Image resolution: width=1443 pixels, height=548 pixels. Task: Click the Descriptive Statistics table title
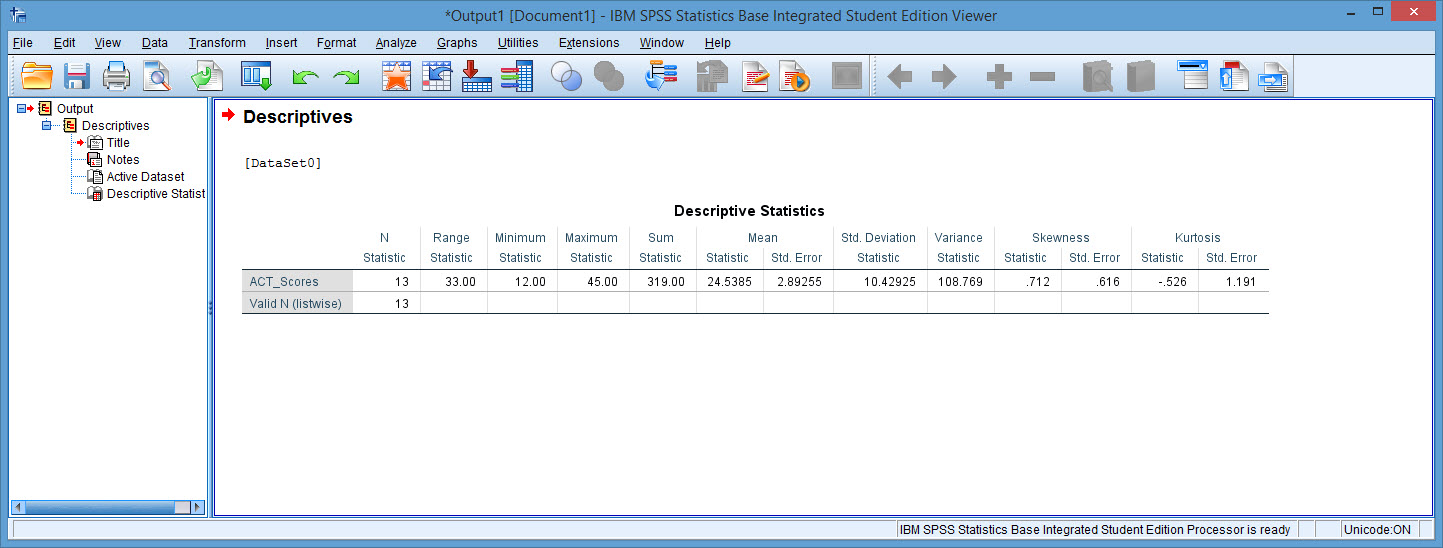pyautogui.click(x=749, y=211)
